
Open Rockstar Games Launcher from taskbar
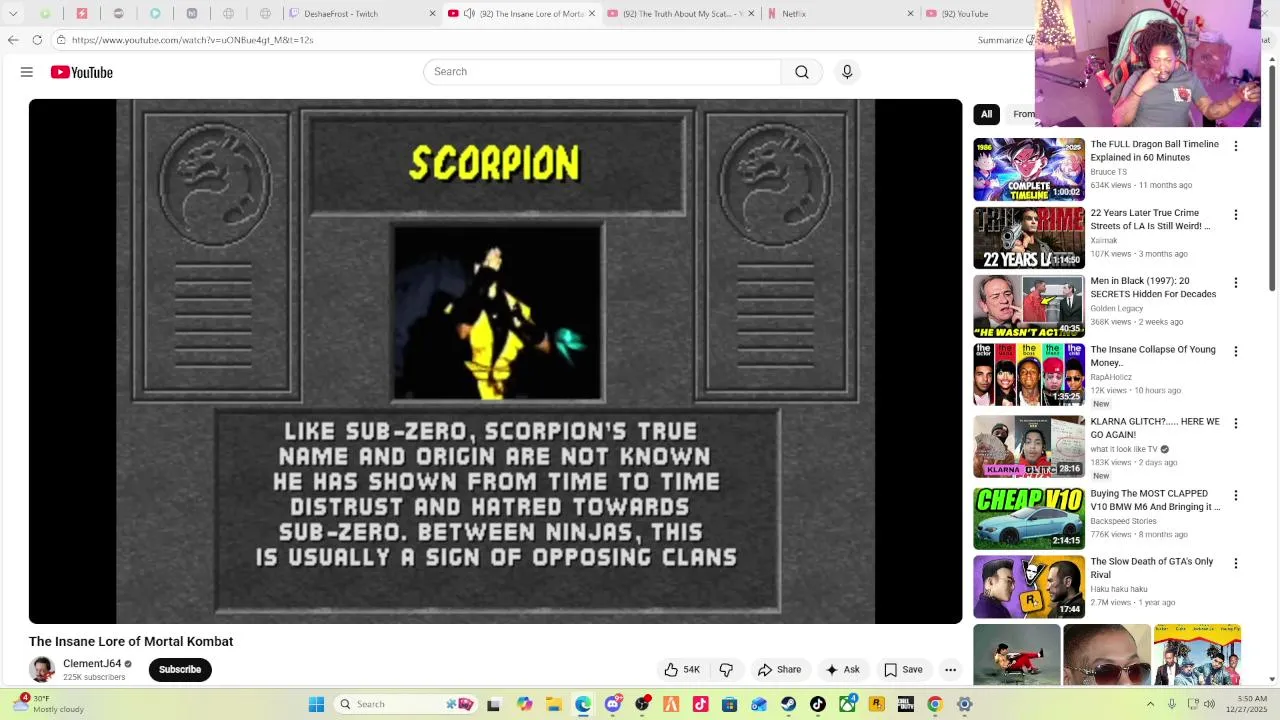click(x=877, y=704)
